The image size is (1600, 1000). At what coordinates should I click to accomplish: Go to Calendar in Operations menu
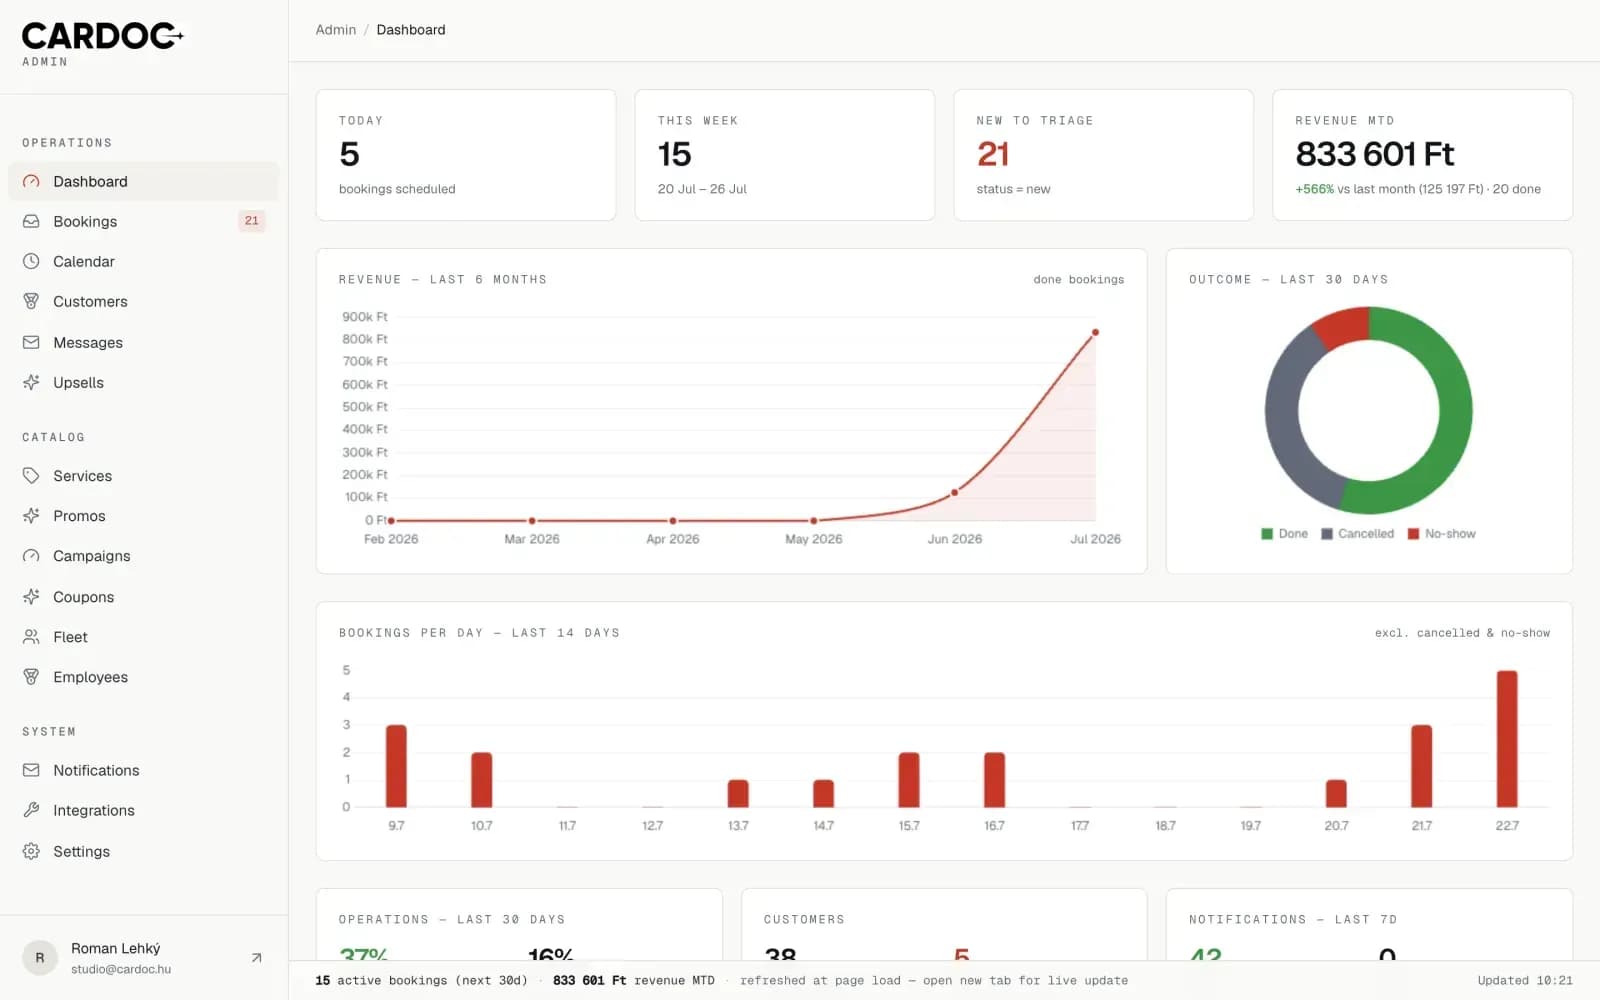tap(84, 261)
